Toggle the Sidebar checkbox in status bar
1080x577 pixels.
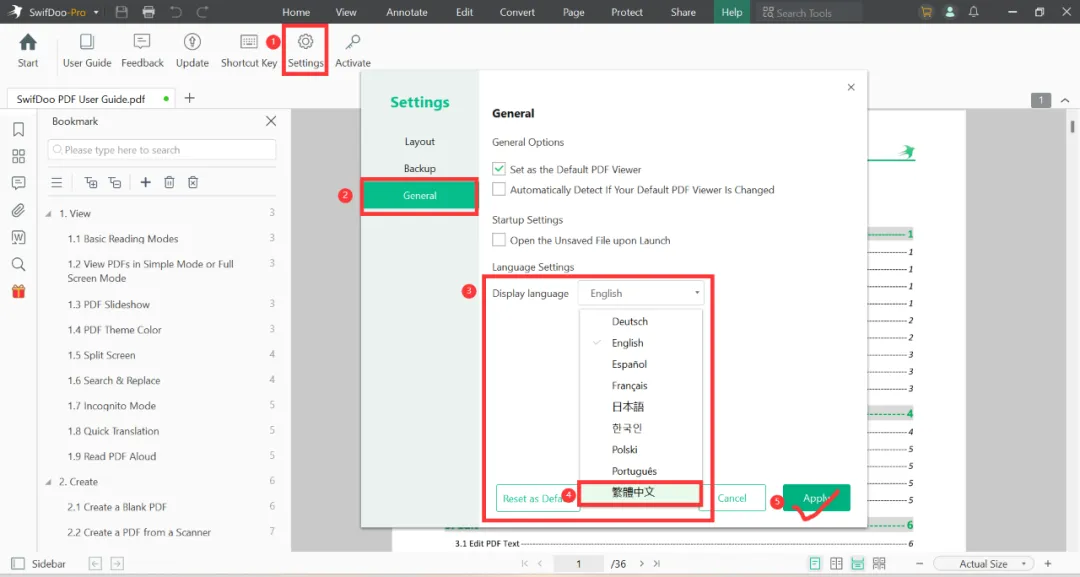(18, 563)
